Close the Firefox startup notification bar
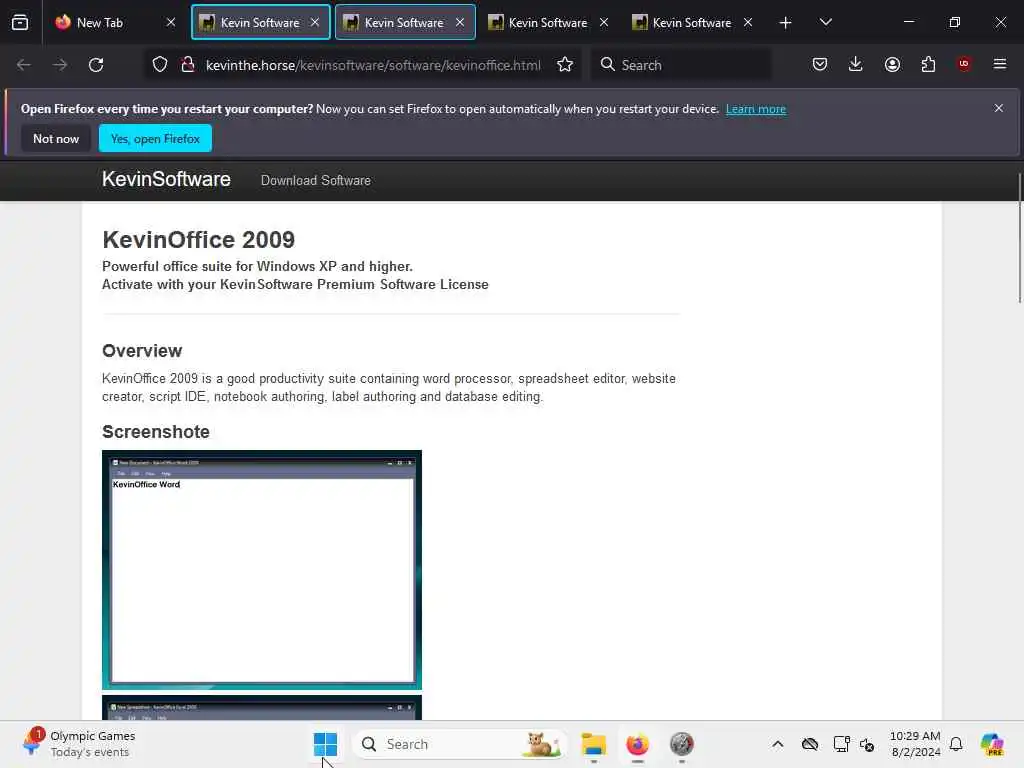 click(x=999, y=108)
